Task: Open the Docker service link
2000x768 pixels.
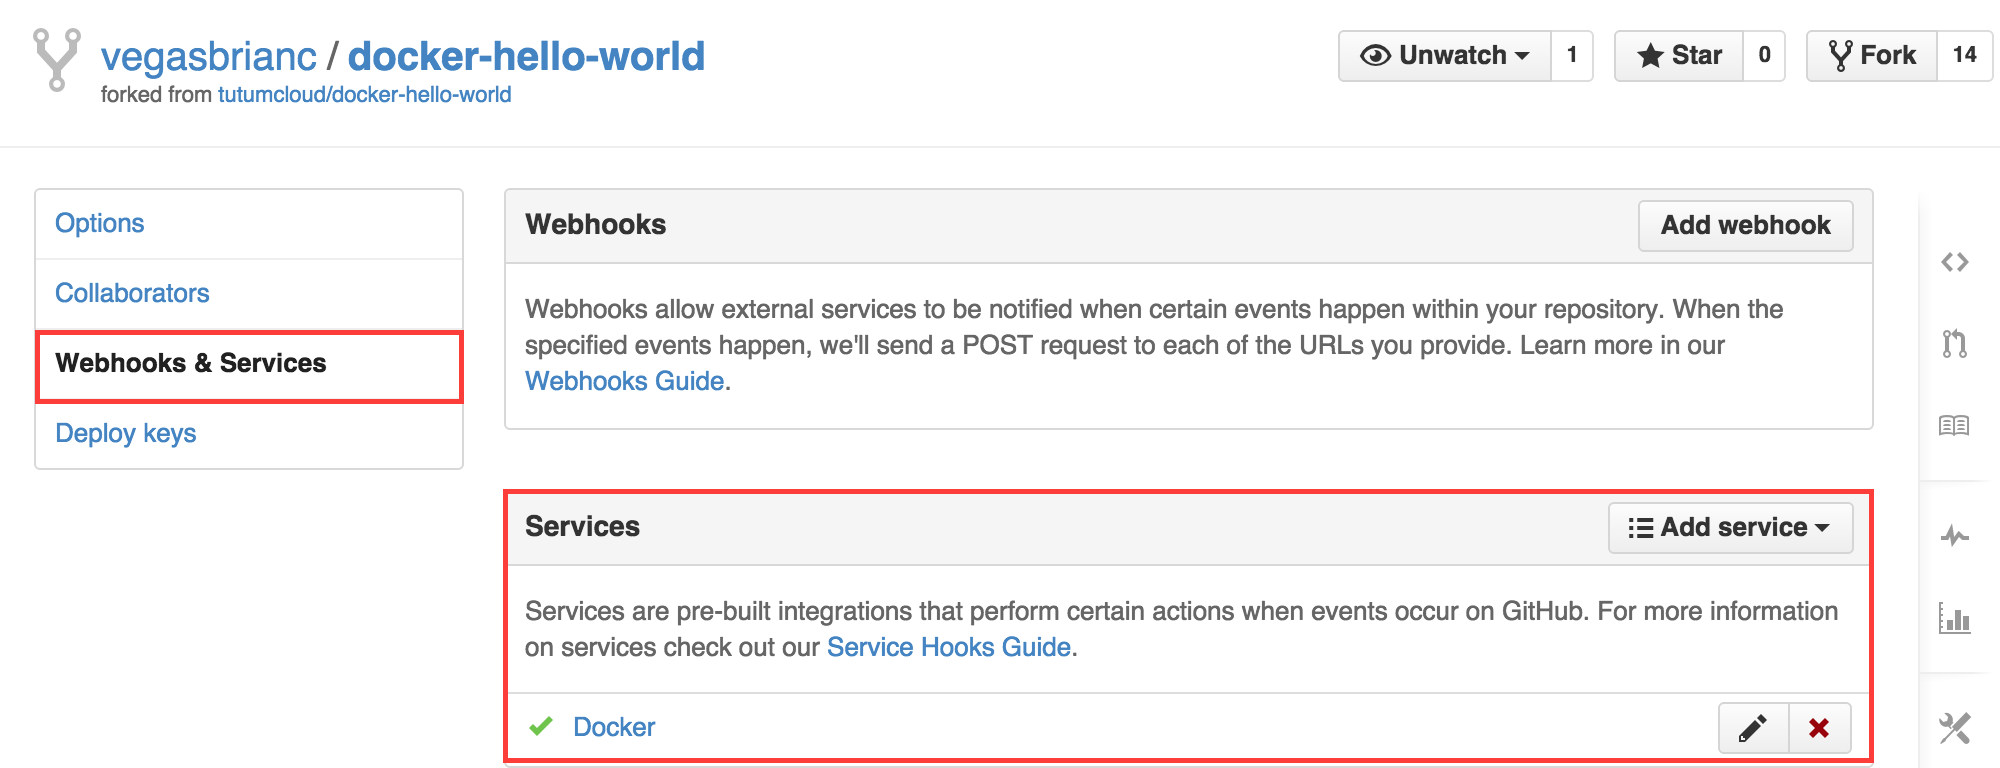Action: (x=614, y=727)
